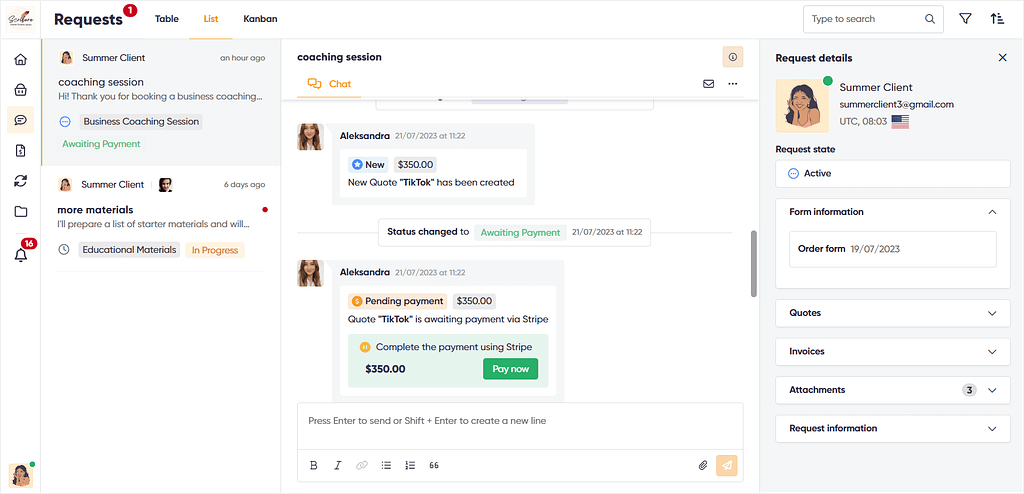Screen dimensions: 1024x494
Task: Expand the Quotes section
Action: (893, 313)
